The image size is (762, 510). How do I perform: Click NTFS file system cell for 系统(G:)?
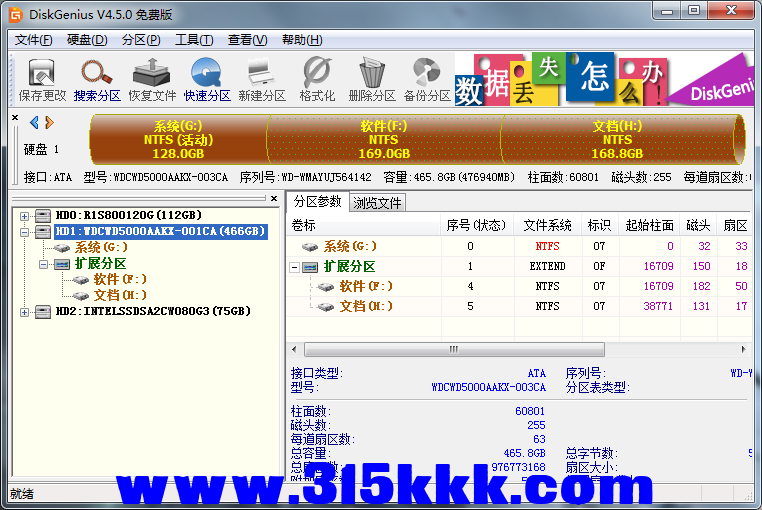(548, 246)
